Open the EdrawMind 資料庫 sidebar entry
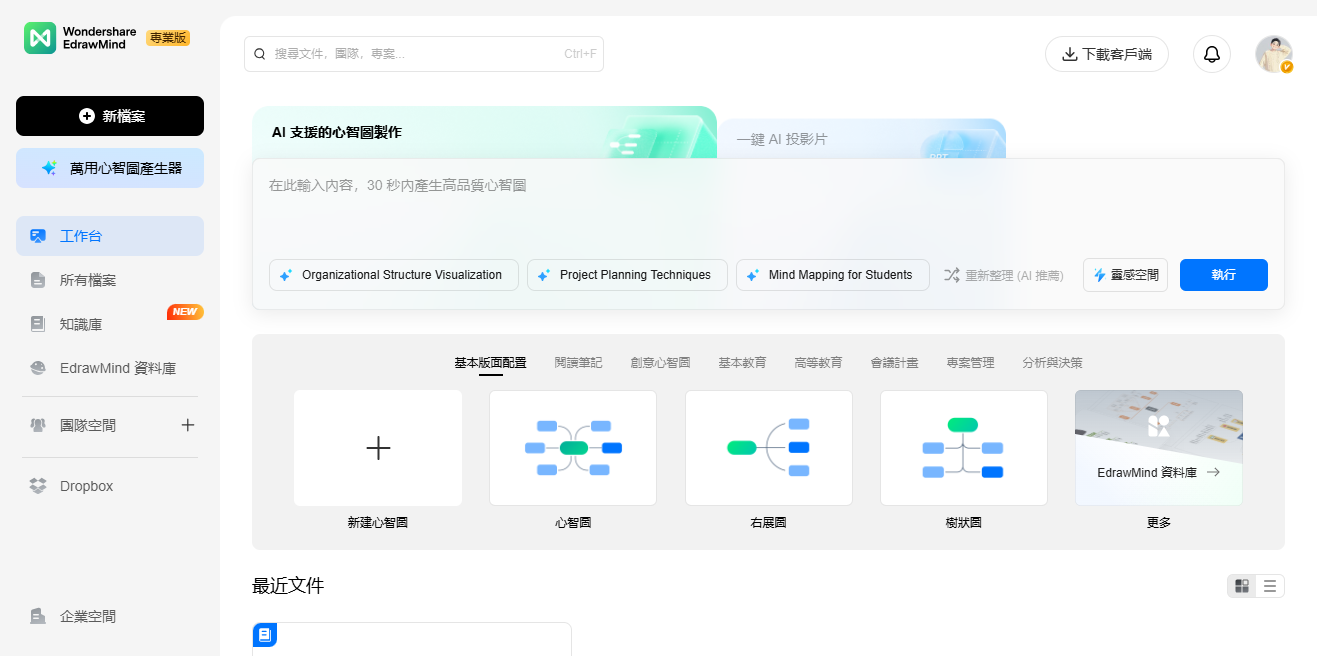1317x656 pixels. [110, 367]
